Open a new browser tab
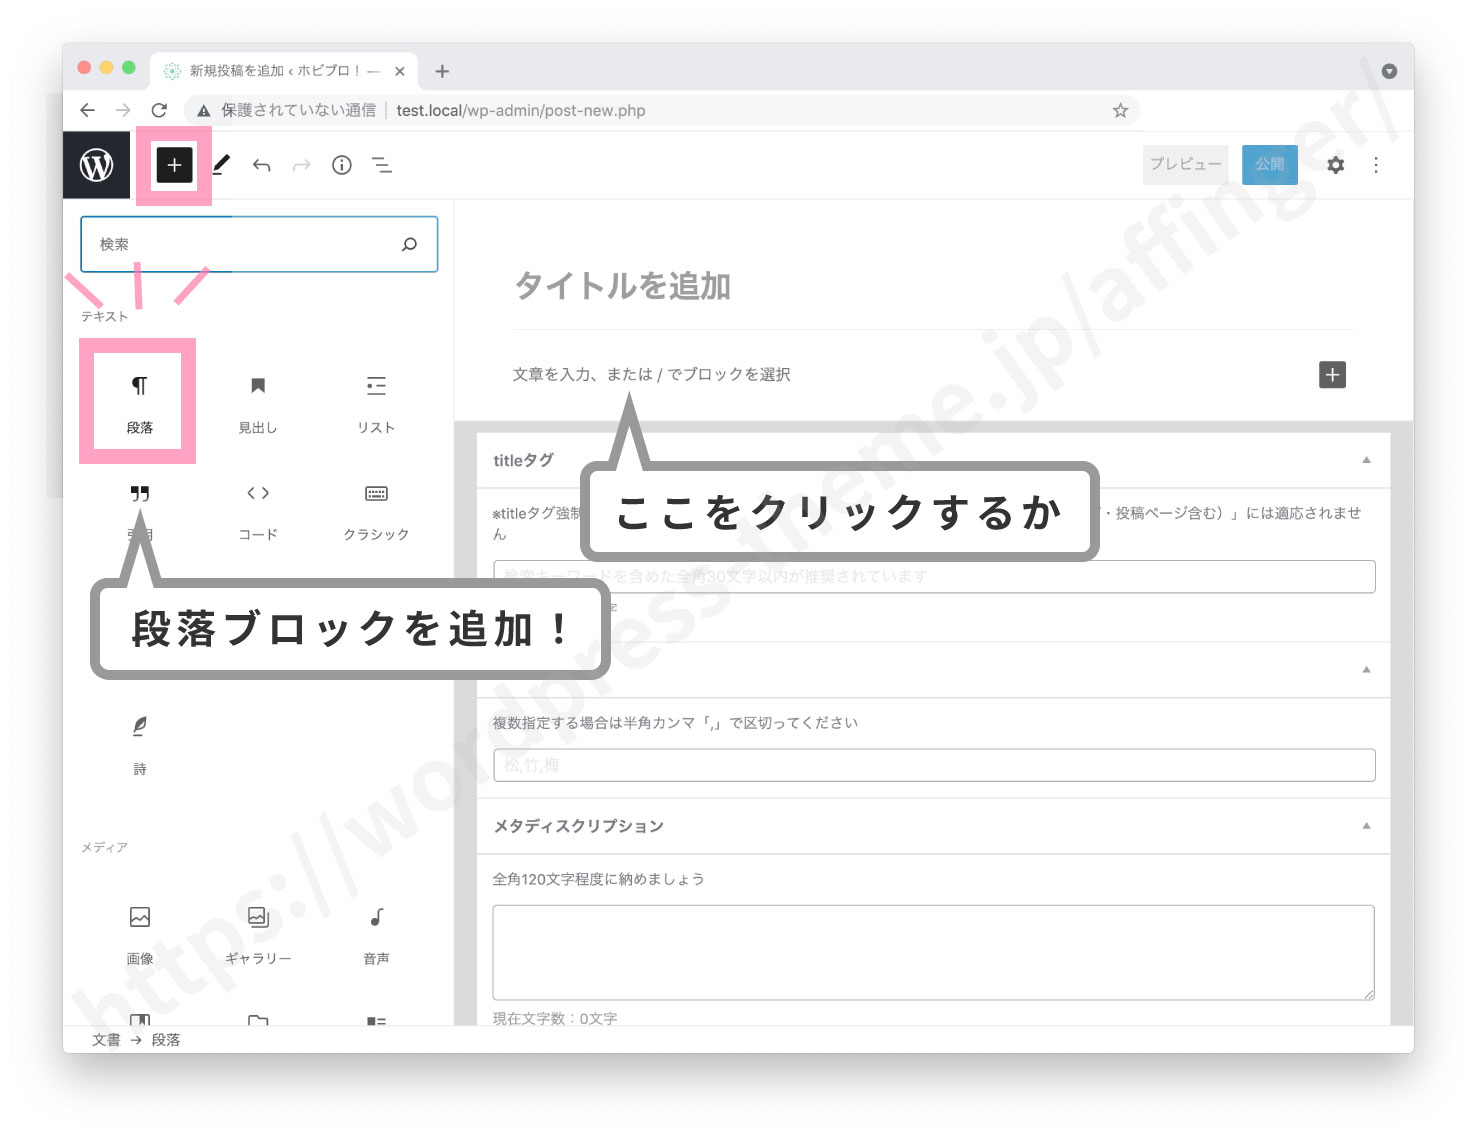Image resolution: width=1476 pixels, height=1135 pixels. (442, 71)
